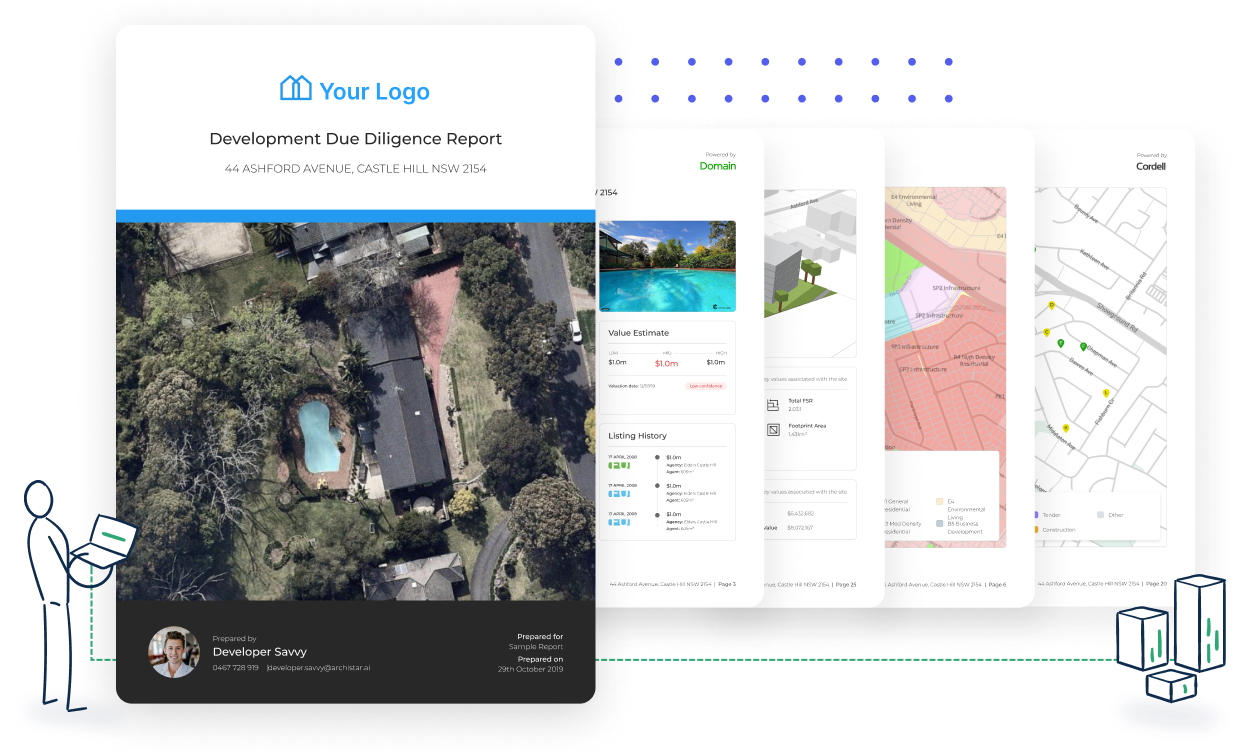Click the green agency logo in Listing History
This screenshot has height=753, width=1251.
[x=619, y=465]
